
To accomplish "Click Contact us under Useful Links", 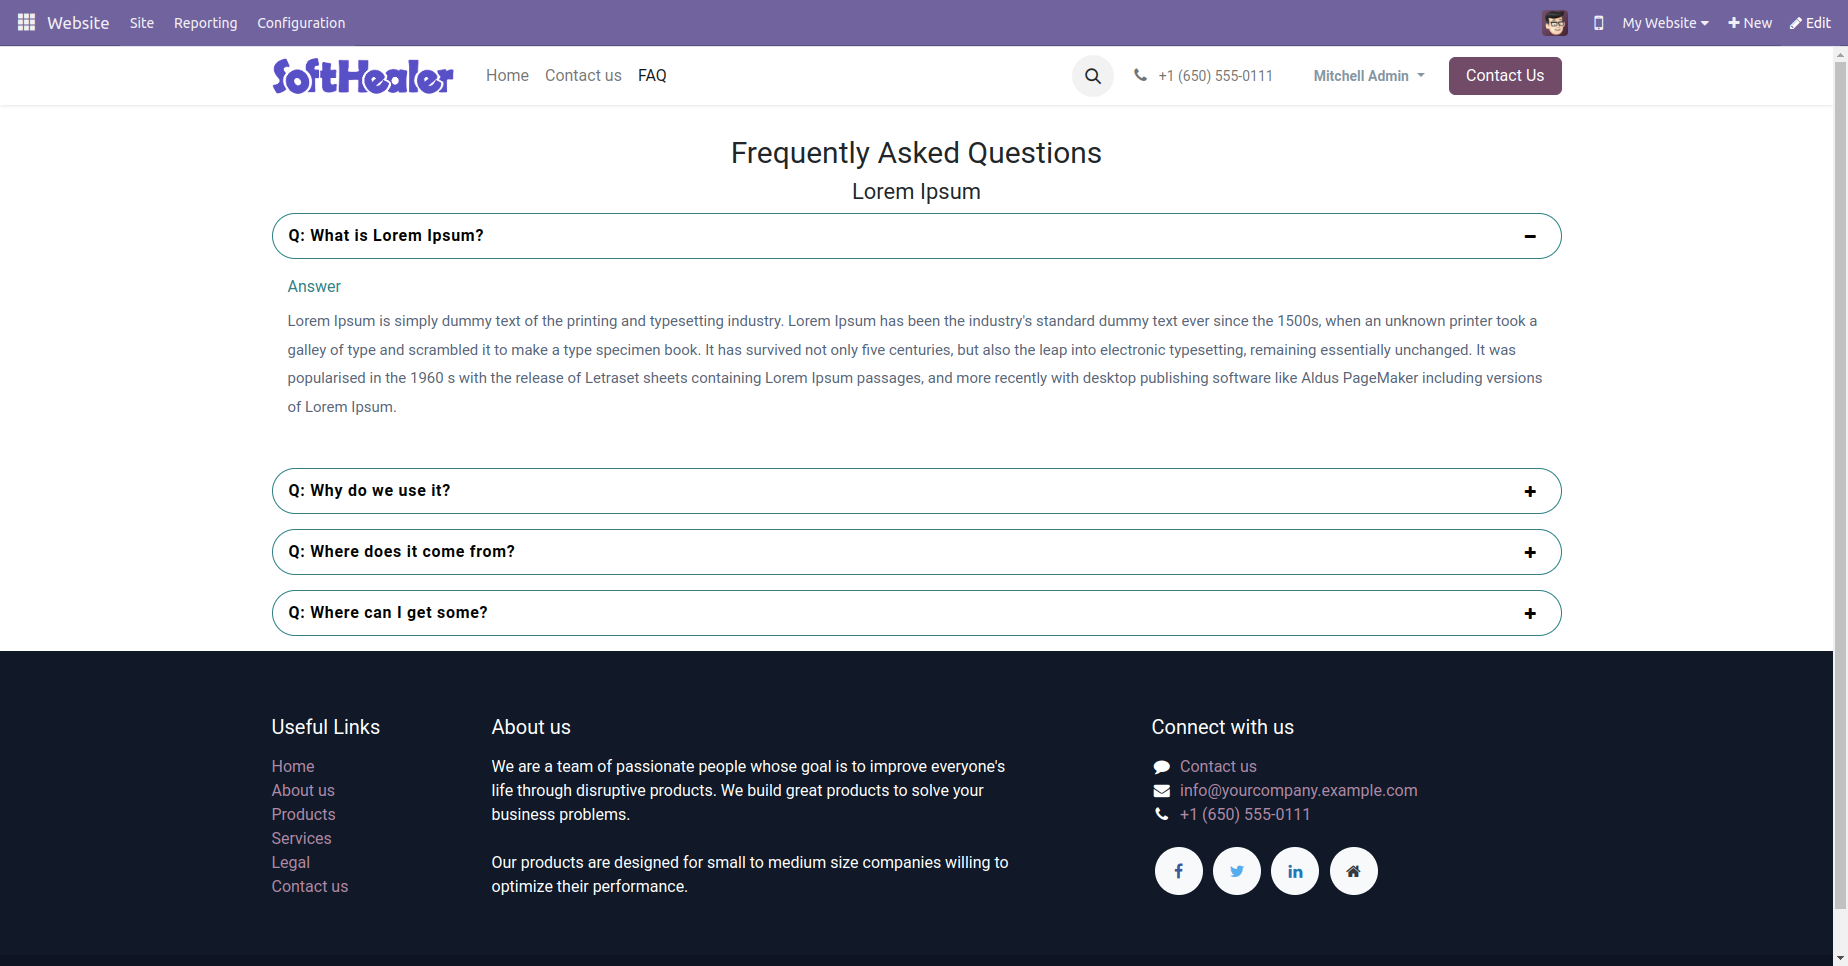I will pos(310,887).
